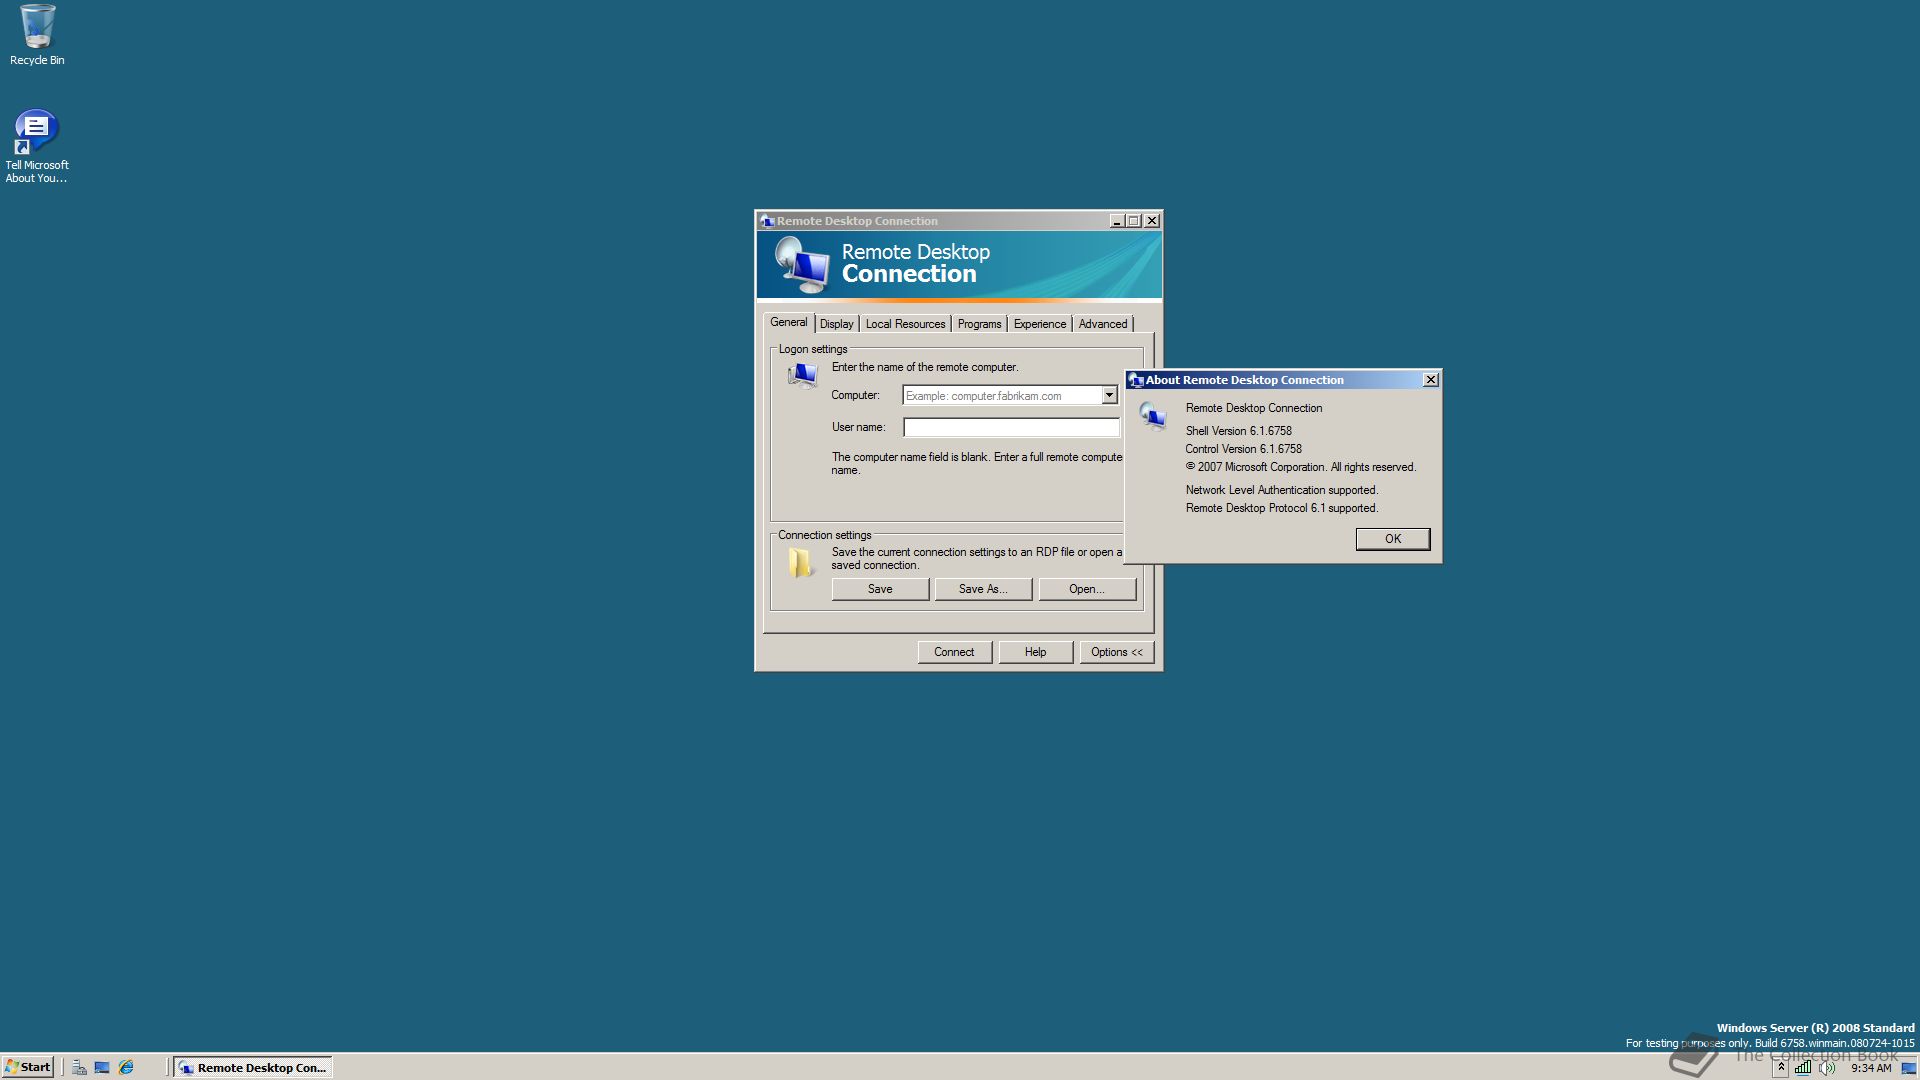Screen dimensions: 1920x1080
Task: Open the Advanced tab
Action: click(1103, 324)
